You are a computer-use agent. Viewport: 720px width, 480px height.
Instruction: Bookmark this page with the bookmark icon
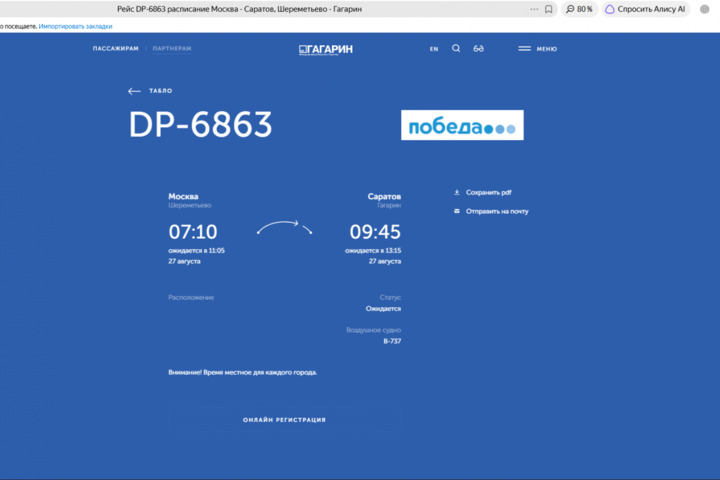548,9
